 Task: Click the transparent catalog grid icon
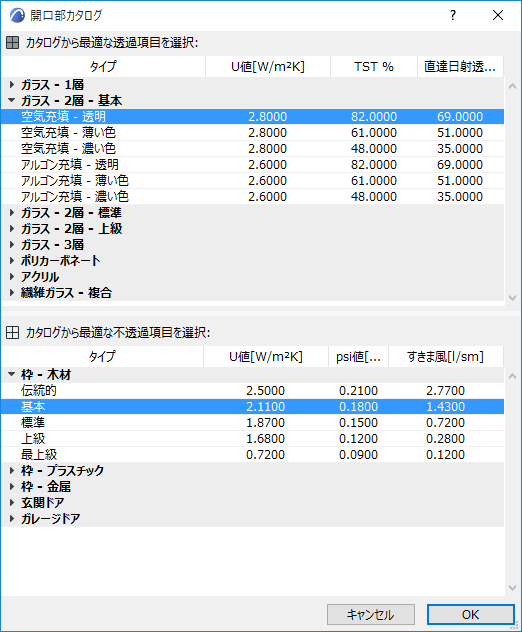point(12,42)
